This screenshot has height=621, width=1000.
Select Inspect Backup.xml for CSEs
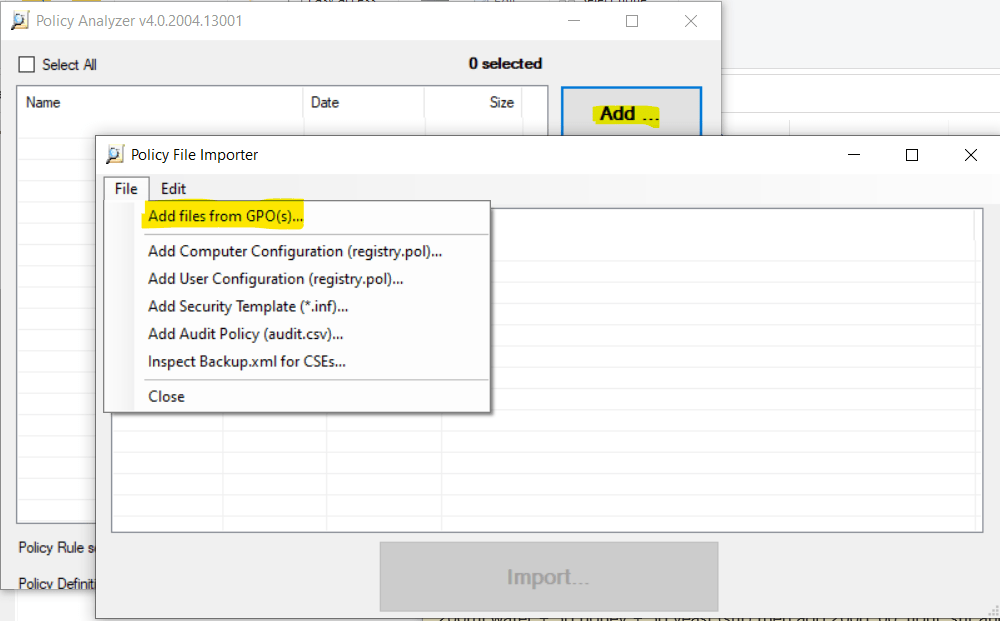pos(246,362)
